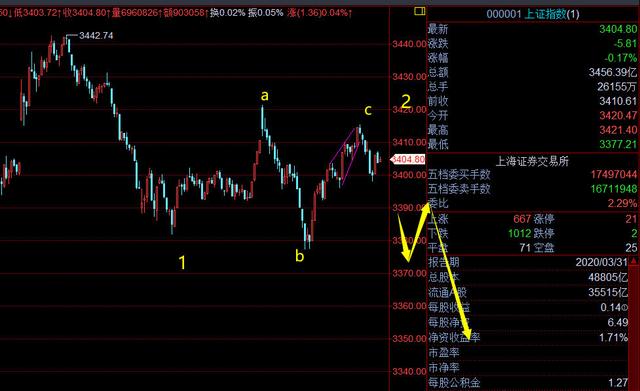Click the 委比 value 2.29%

coord(622,203)
